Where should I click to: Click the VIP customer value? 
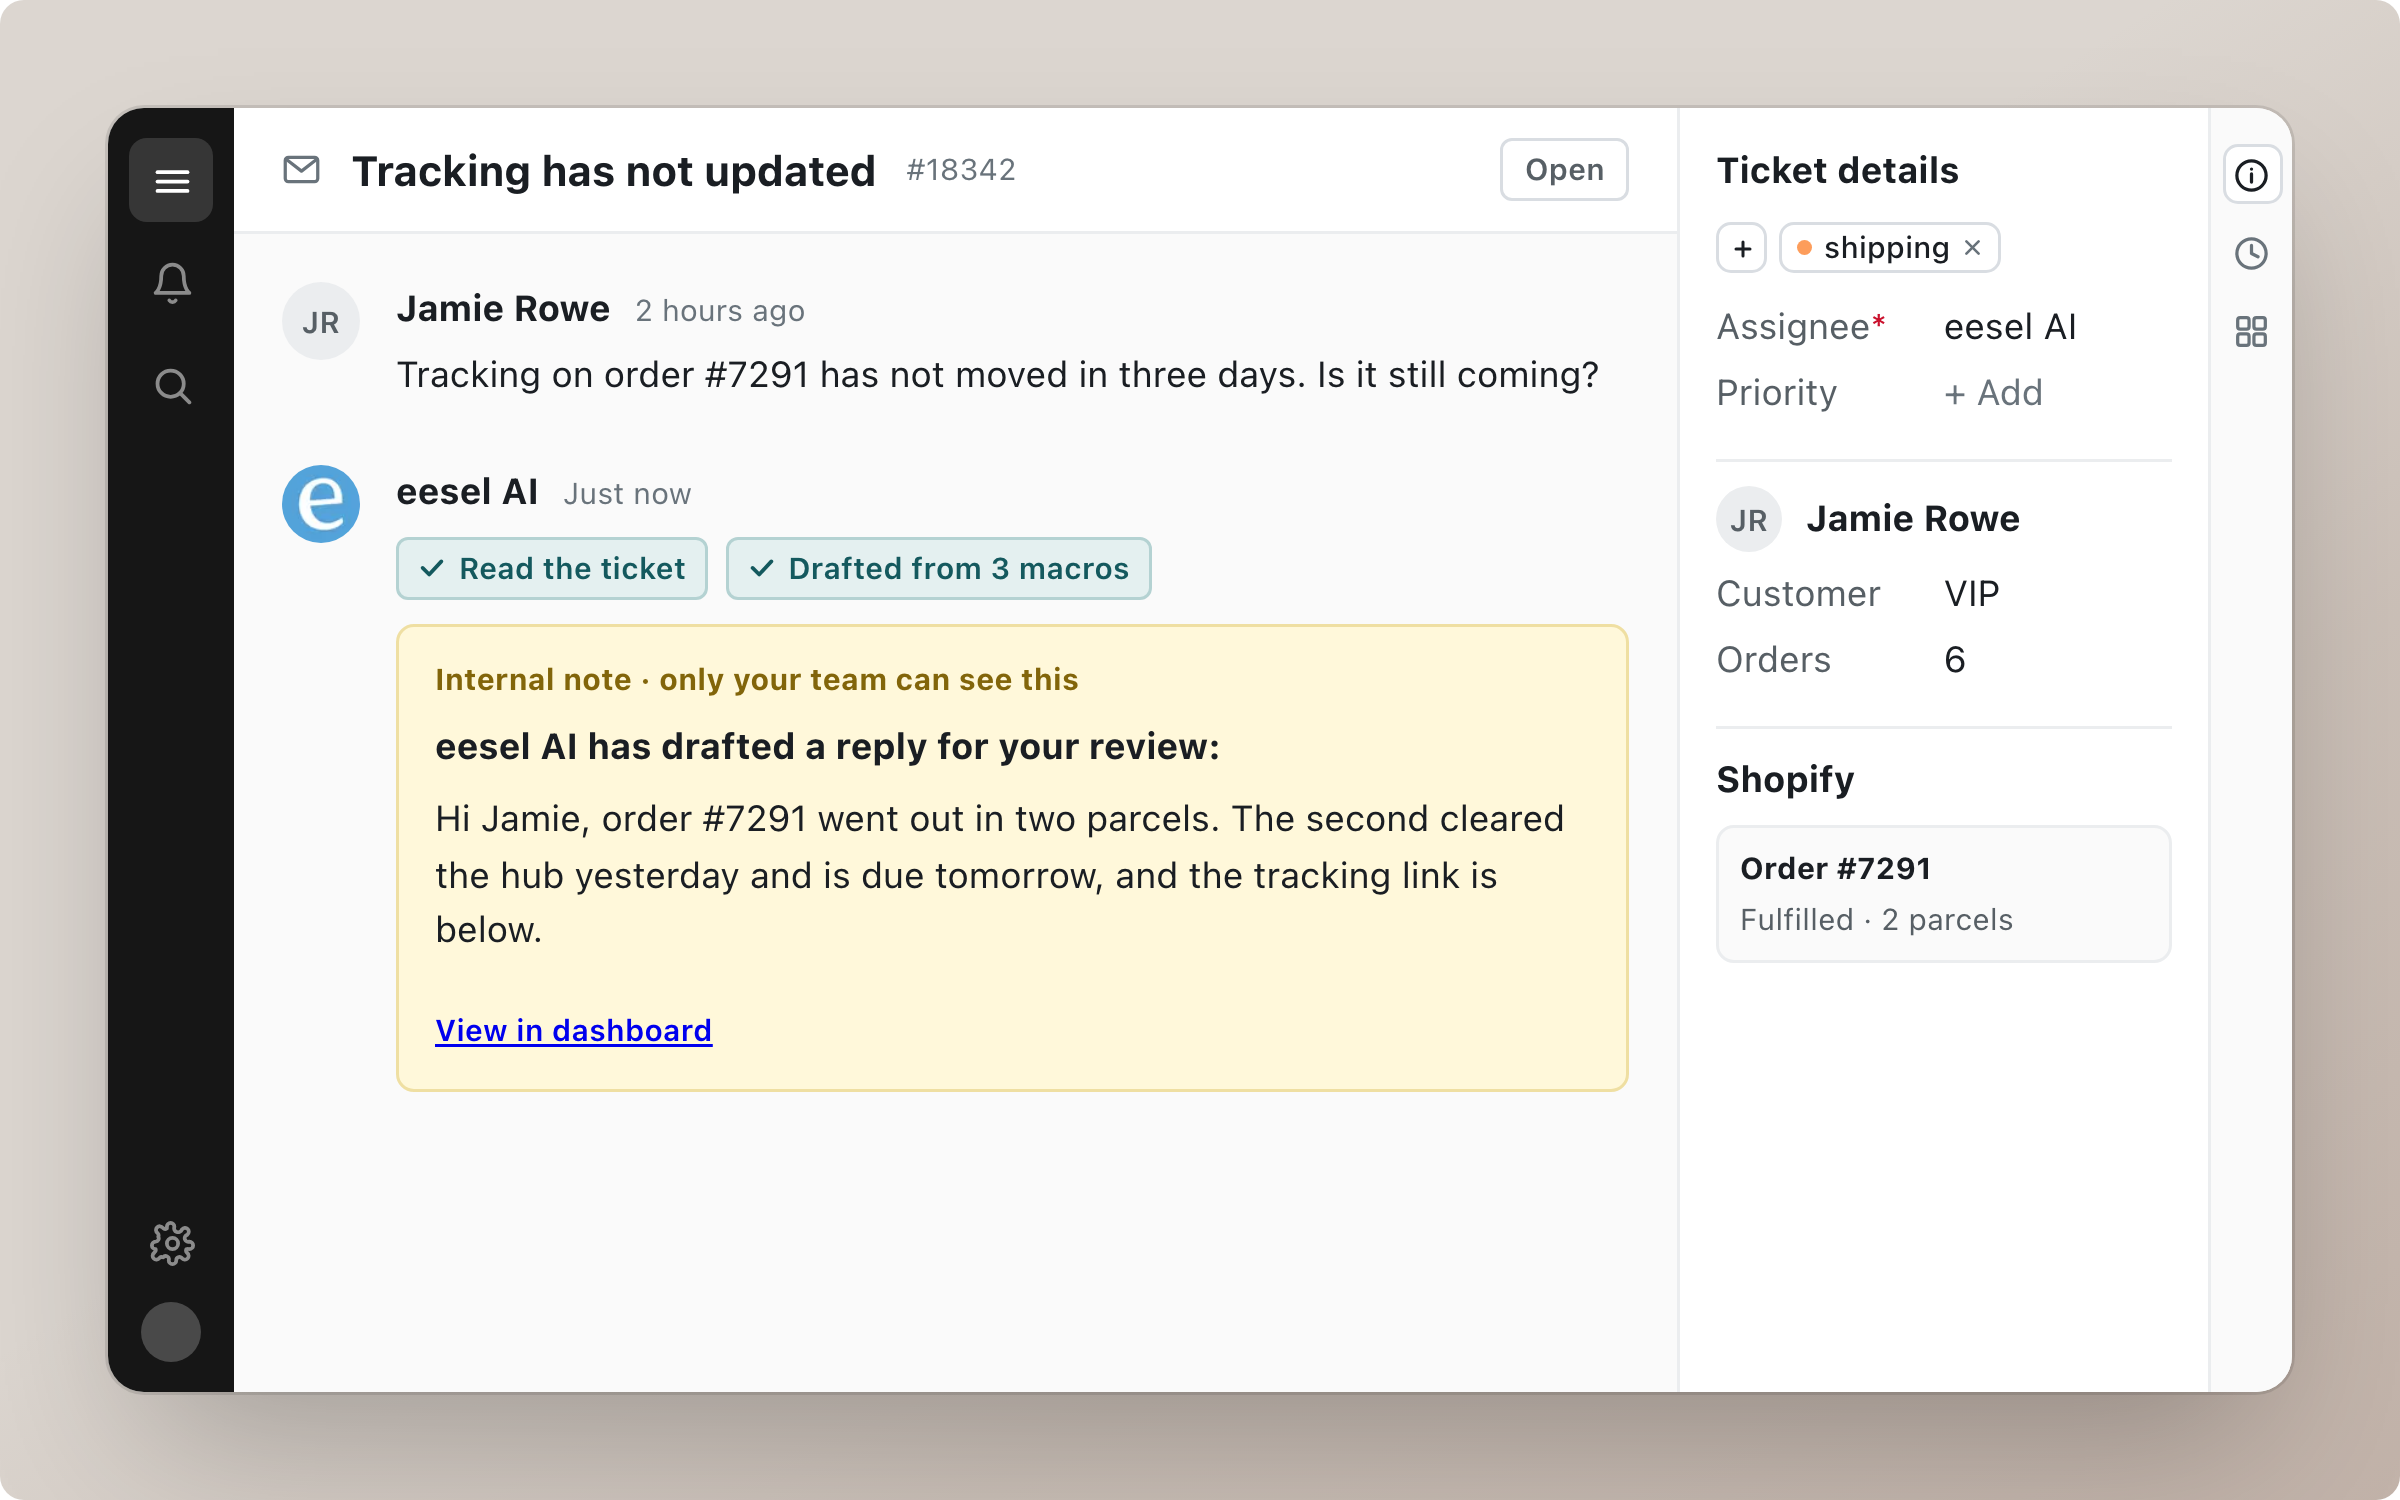(x=1971, y=594)
